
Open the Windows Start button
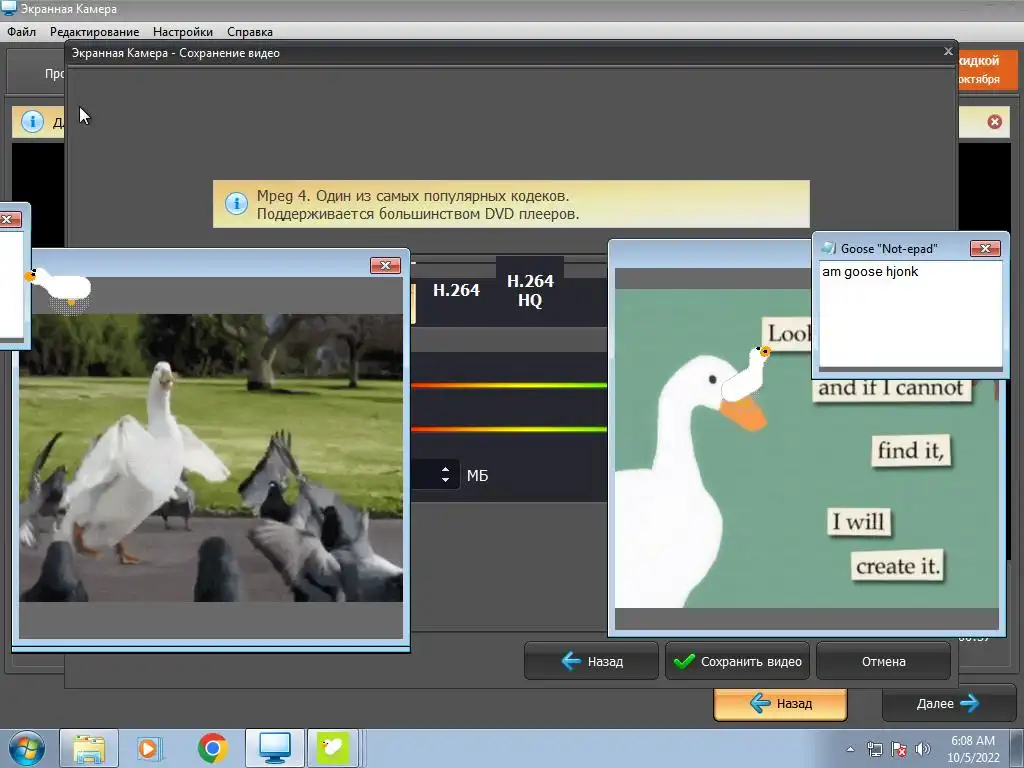(x=27, y=748)
